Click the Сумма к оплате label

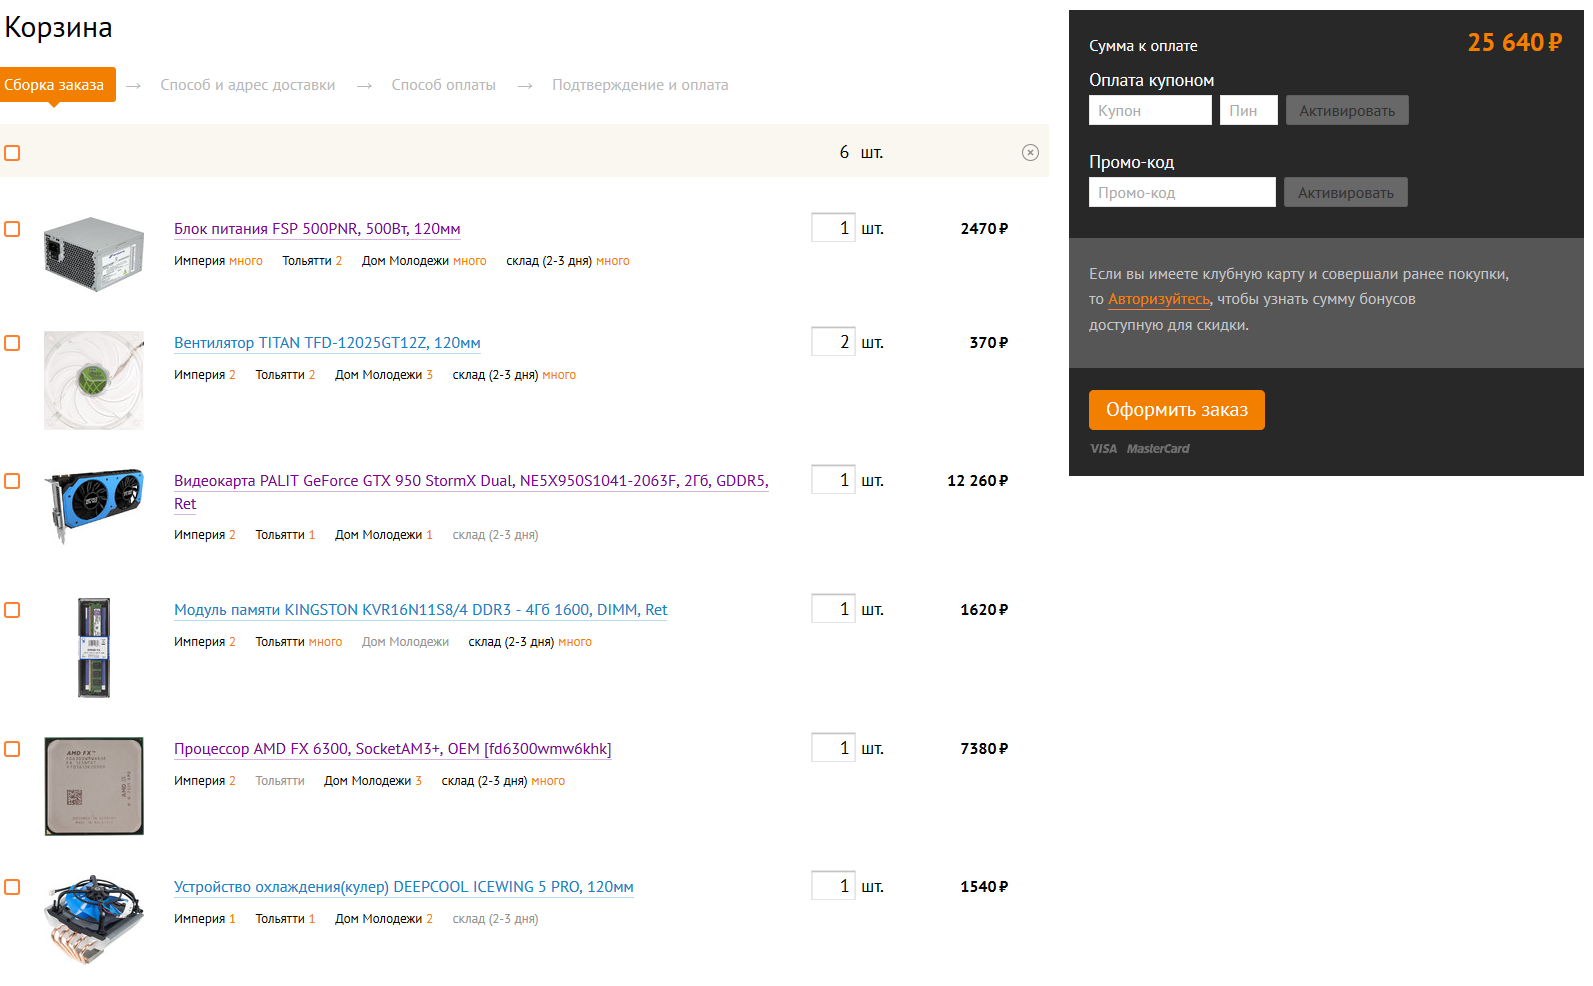point(1143,46)
